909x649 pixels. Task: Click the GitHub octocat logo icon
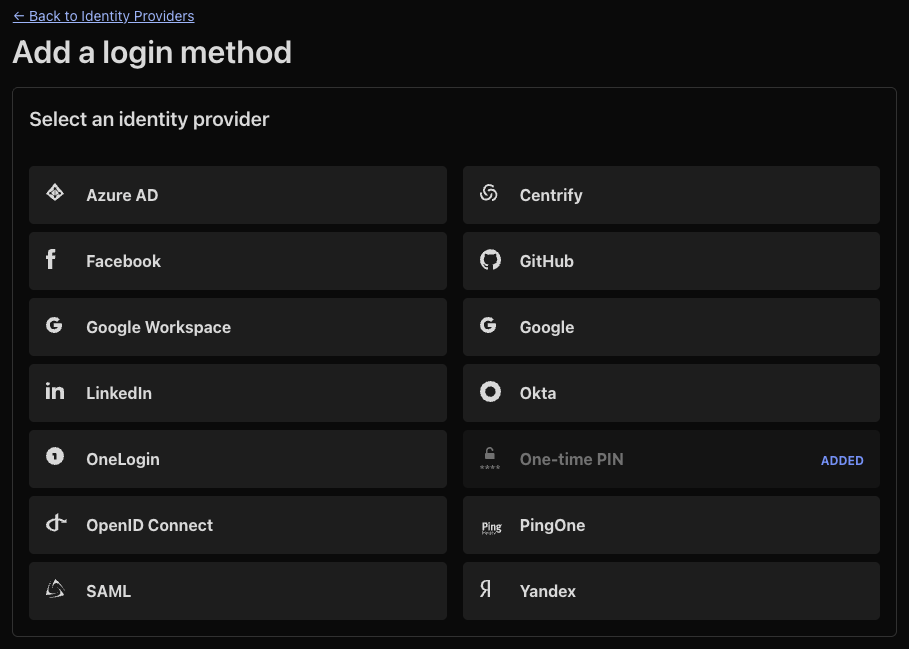tap(489, 260)
